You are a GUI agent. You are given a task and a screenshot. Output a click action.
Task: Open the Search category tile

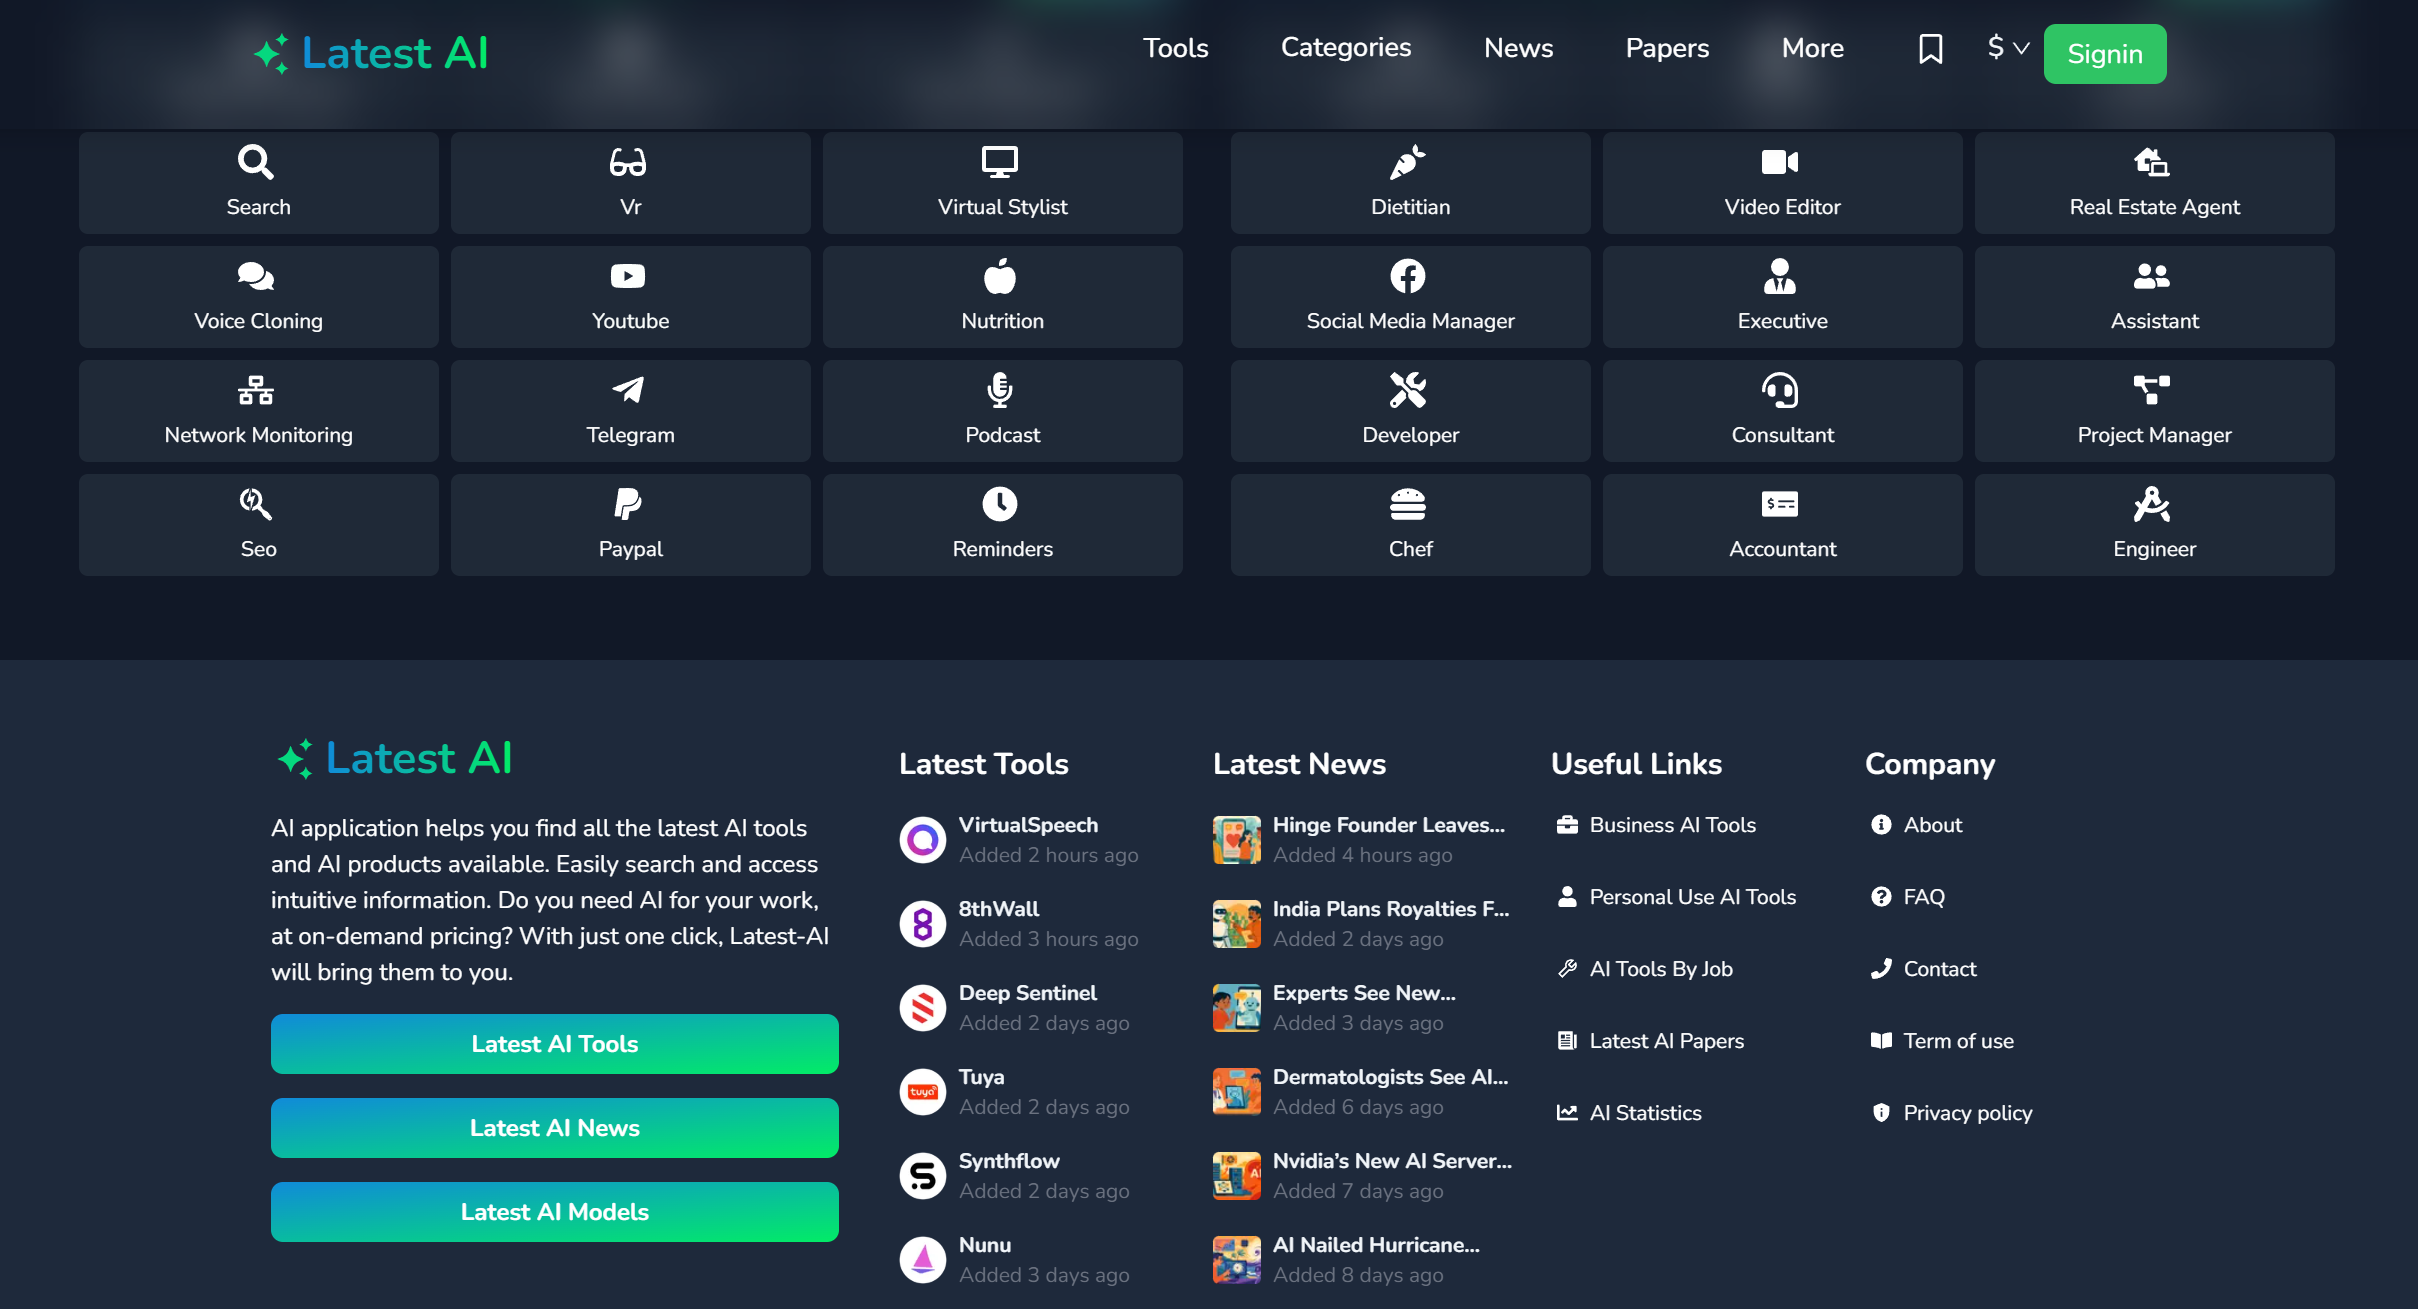click(x=258, y=183)
